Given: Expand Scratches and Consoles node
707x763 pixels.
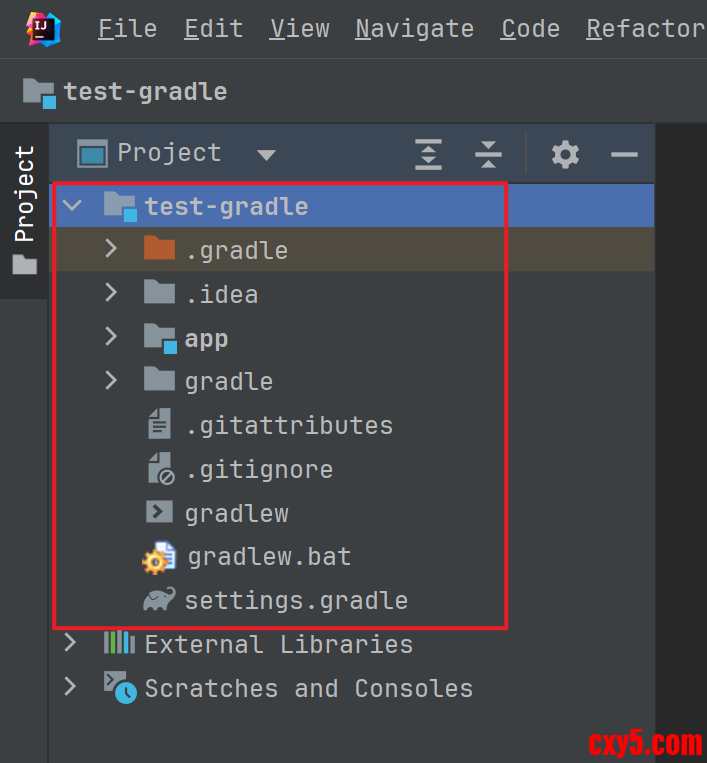Looking at the screenshot, I should tap(70, 688).
